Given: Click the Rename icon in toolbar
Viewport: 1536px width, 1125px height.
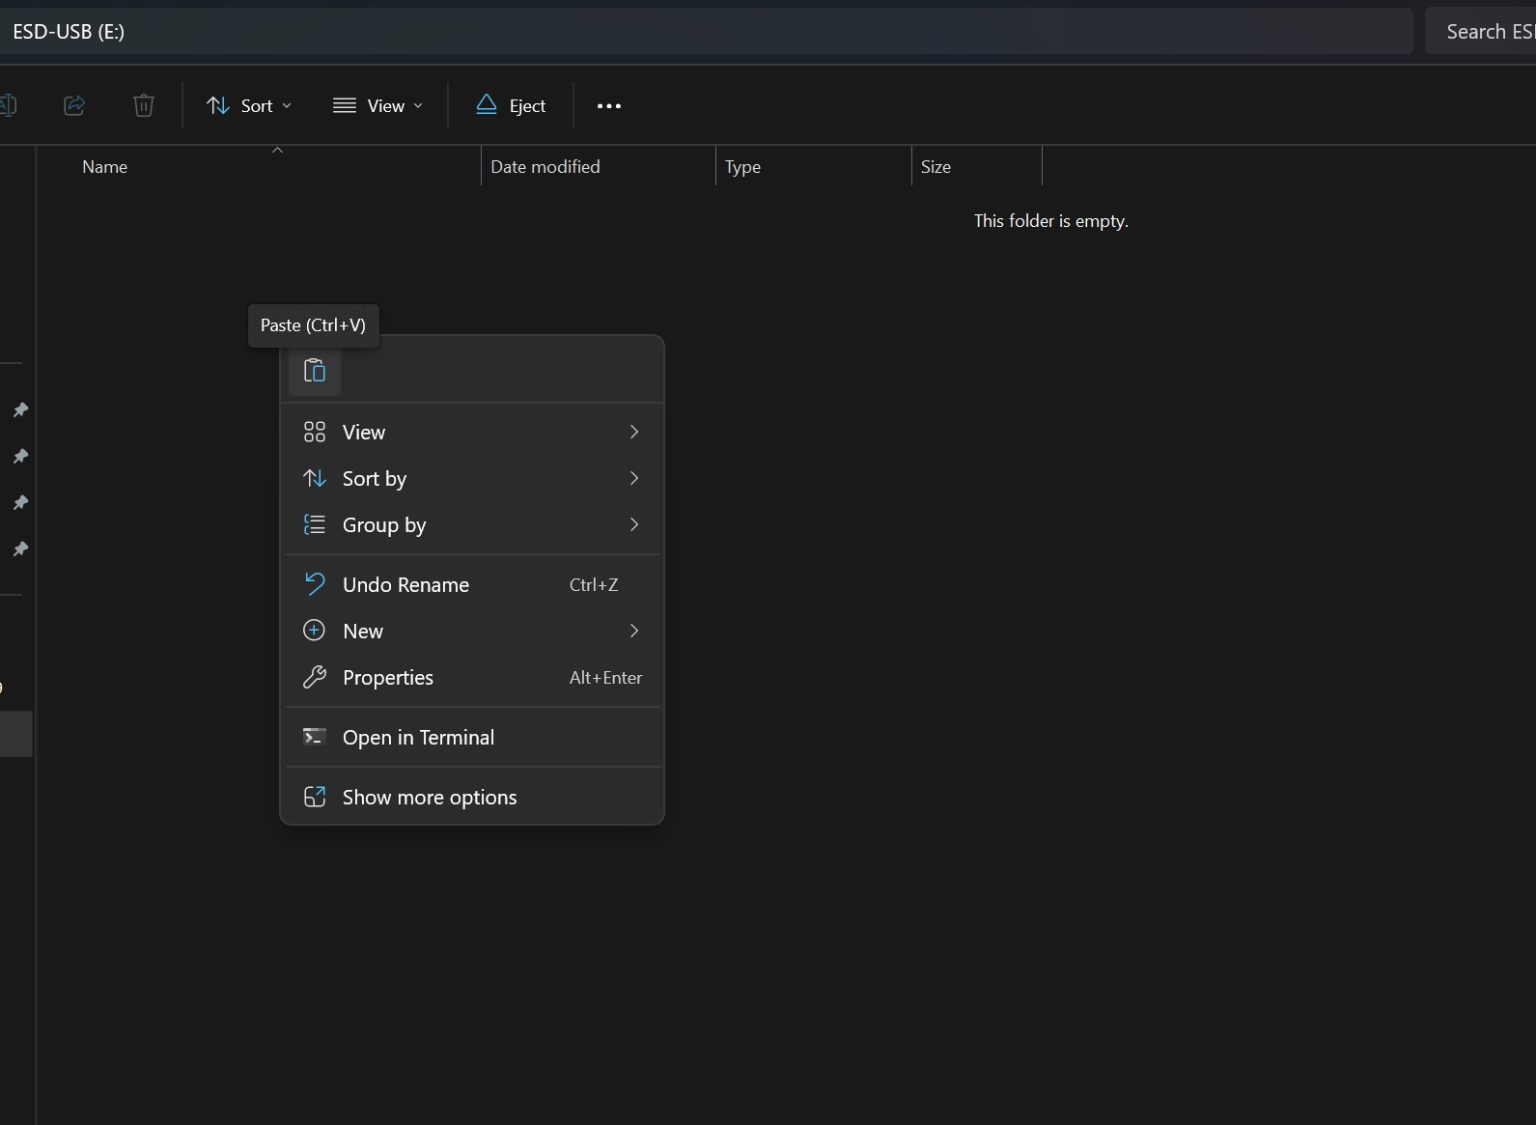Looking at the screenshot, I should [x=8, y=106].
